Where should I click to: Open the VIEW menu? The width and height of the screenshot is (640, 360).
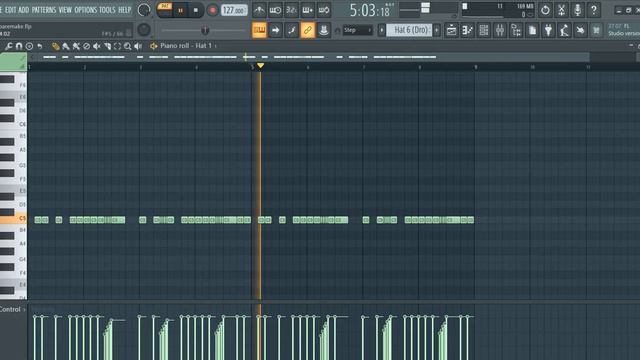[x=65, y=10]
